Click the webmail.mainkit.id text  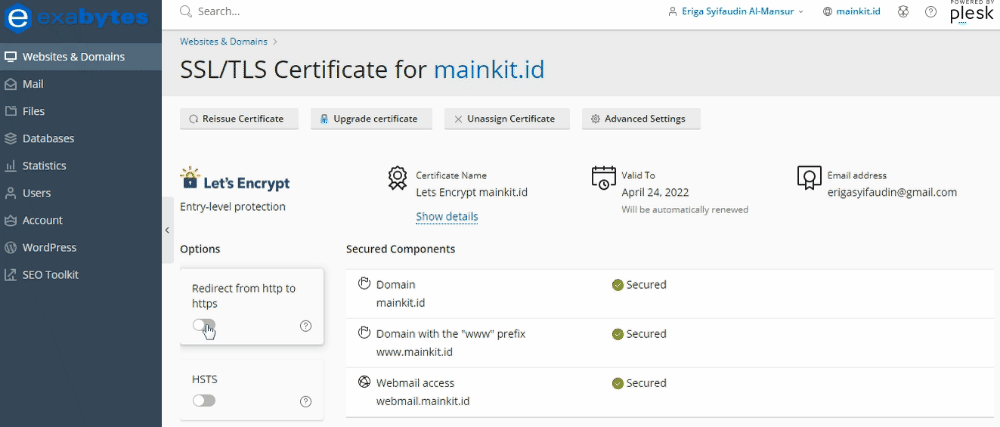[423, 401]
